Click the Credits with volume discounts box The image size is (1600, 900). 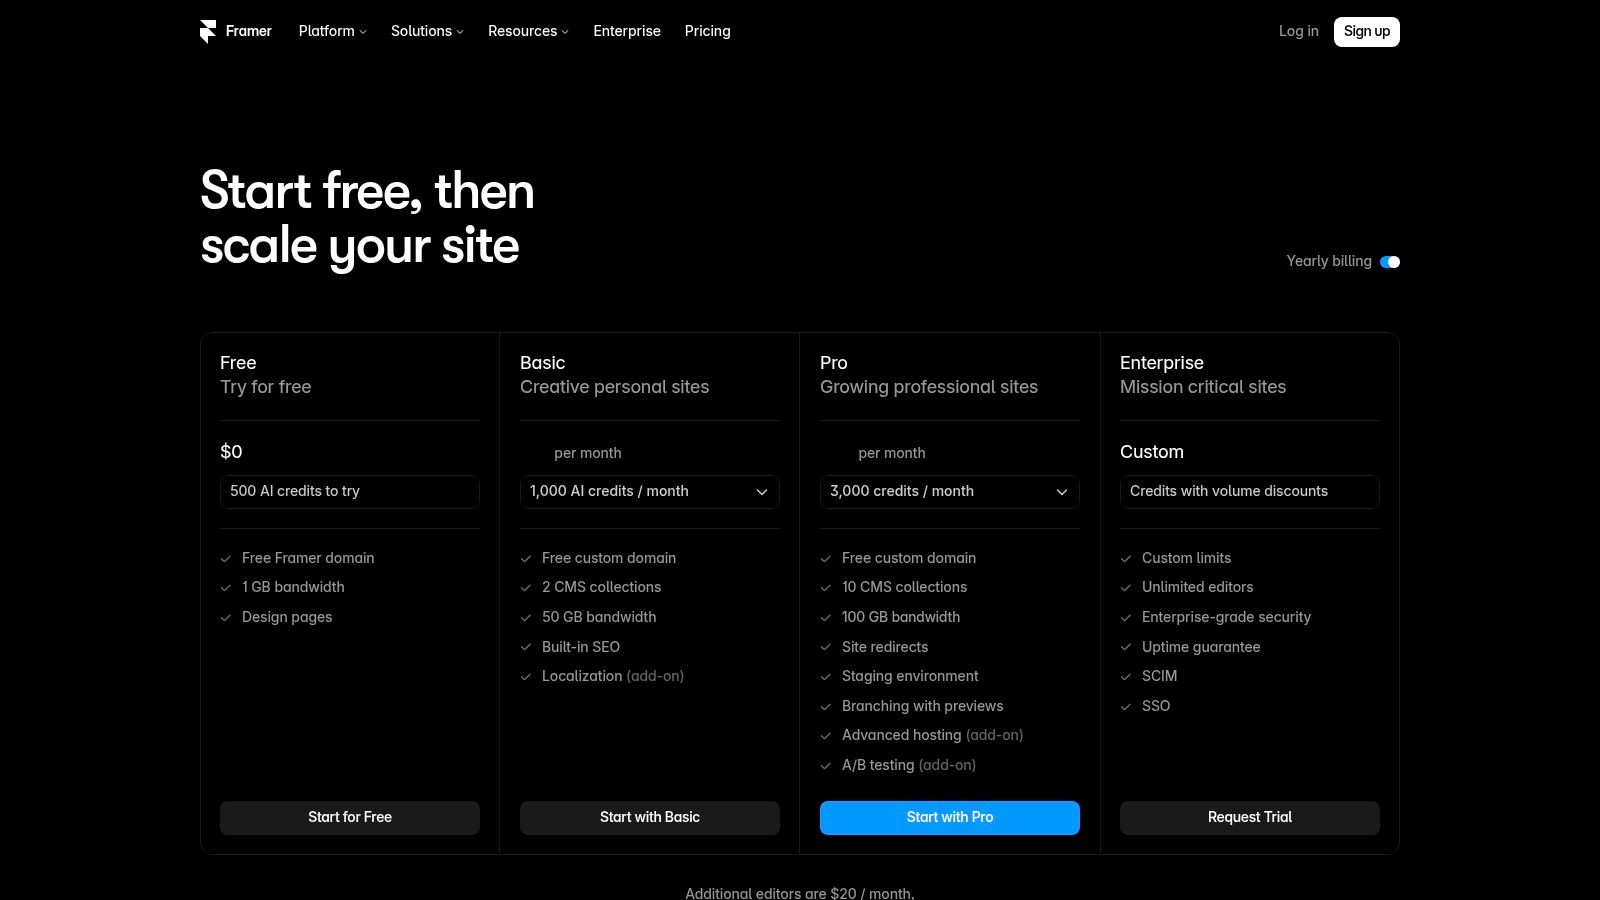click(x=1250, y=492)
